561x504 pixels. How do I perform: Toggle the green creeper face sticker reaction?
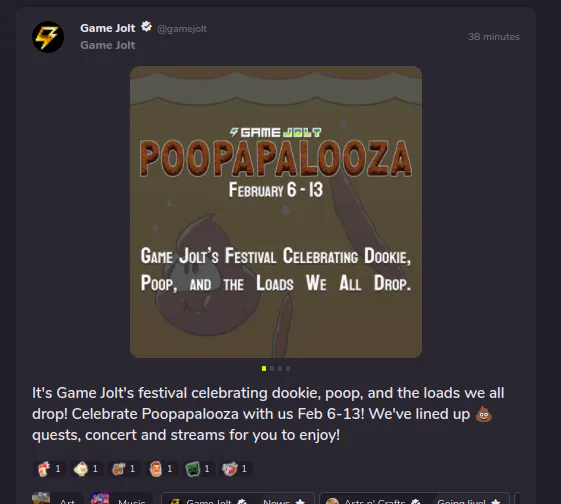(199, 469)
